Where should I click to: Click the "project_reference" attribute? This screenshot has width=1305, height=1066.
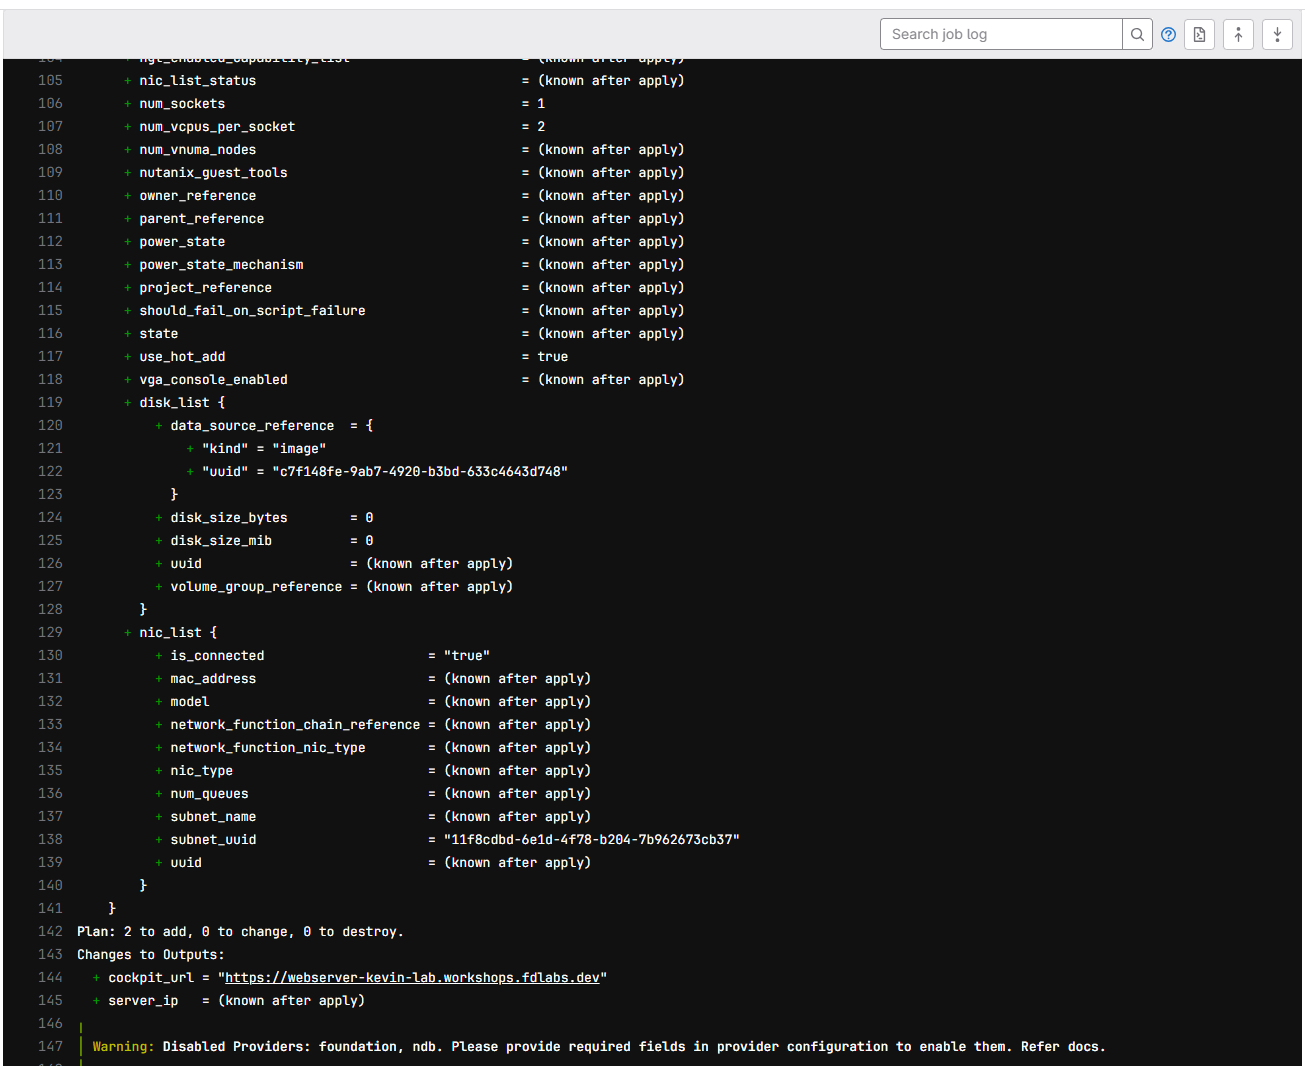[x=205, y=288]
